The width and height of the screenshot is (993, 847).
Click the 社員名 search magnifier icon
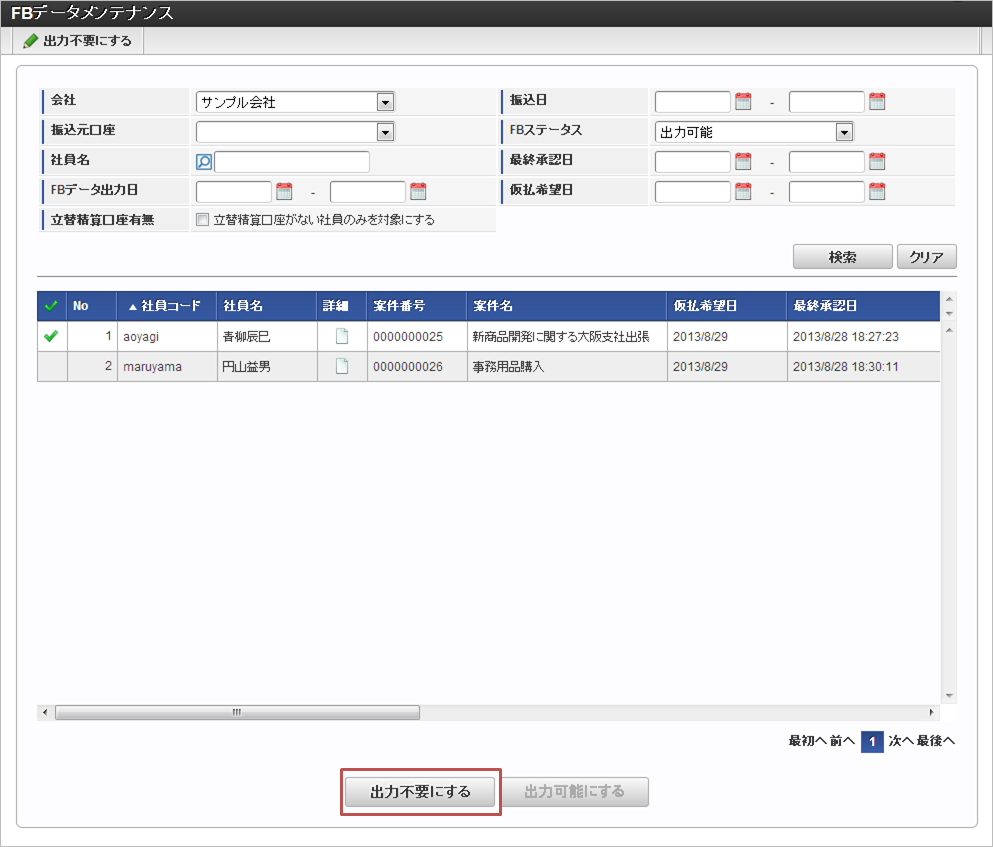[x=204, y=162]
